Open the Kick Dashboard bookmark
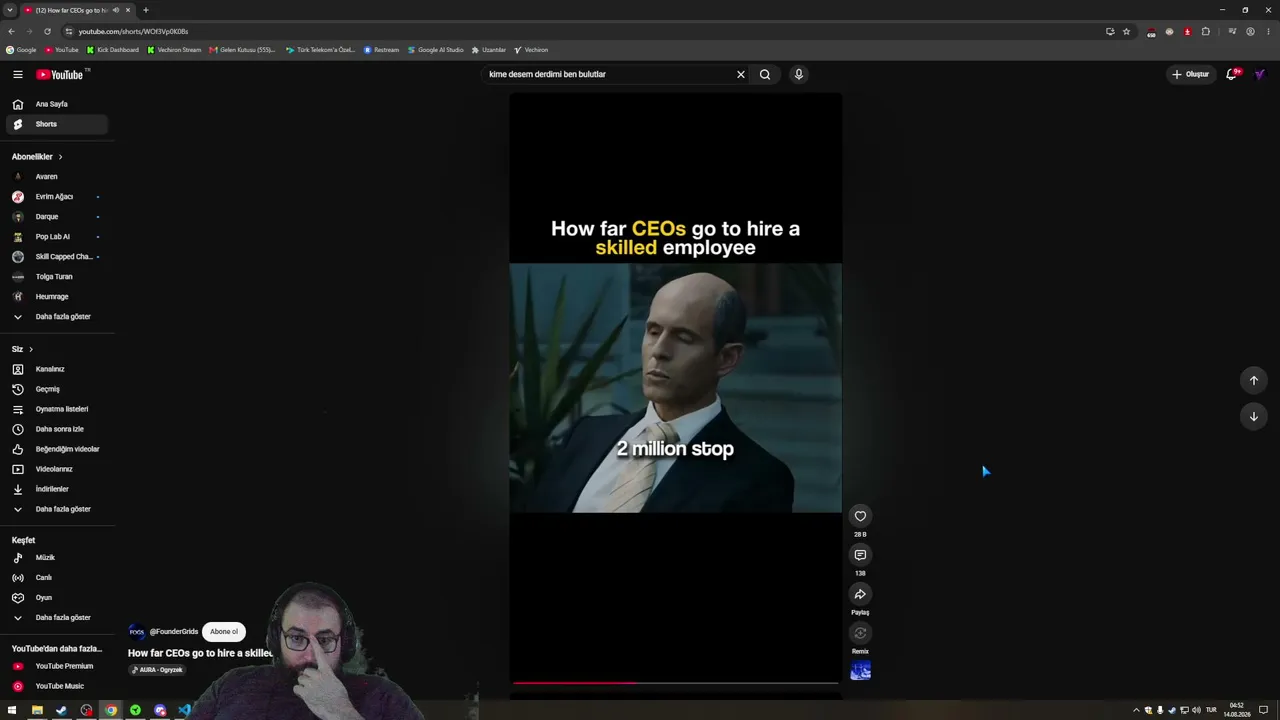 (x=113, y=50)
